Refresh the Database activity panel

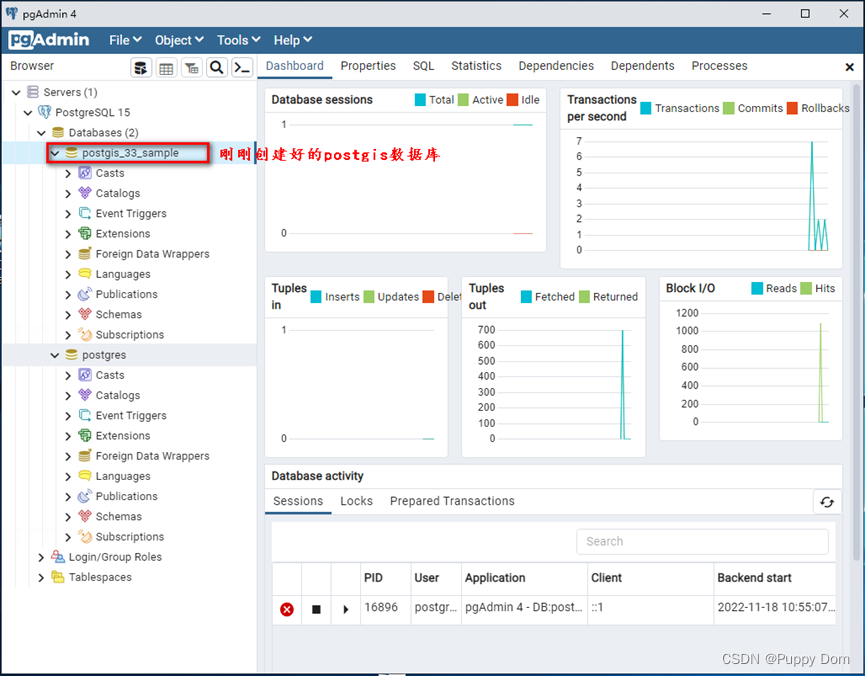pyautogui.click(x=827, y=502)
